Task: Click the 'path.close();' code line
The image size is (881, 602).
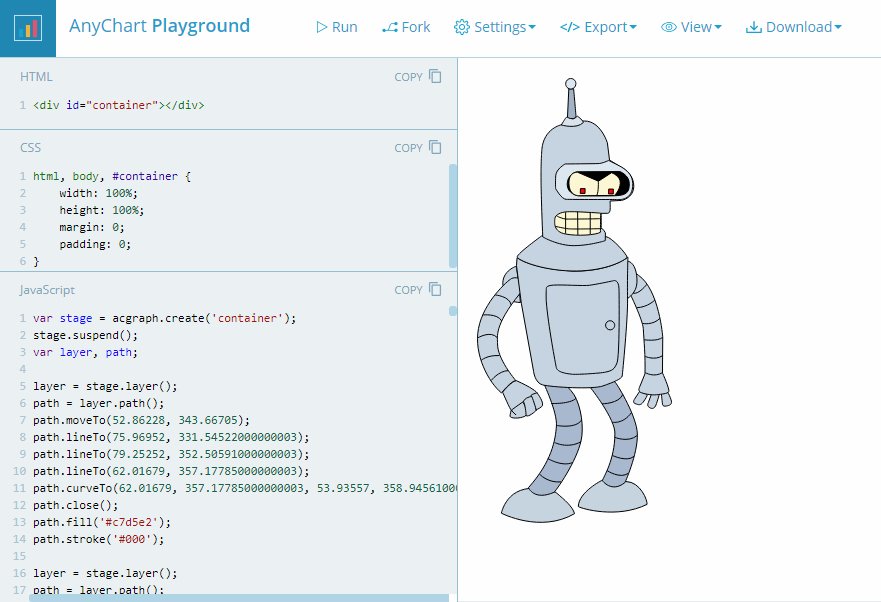Action: pyautogui.click(x=75, y=505)
